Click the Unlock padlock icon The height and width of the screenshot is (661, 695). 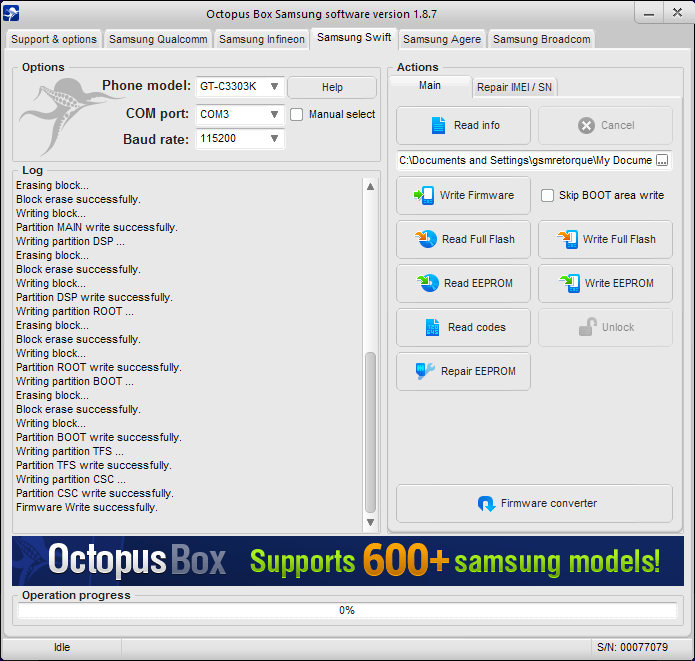pyautogui.click(x=588, y=327)
